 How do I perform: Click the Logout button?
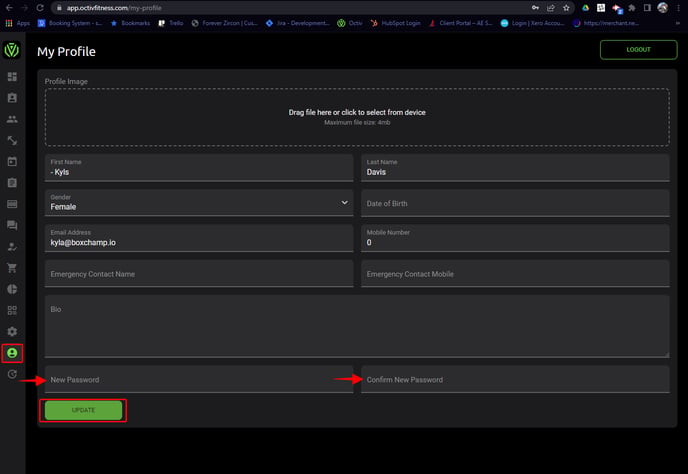[x=638, y=50]
